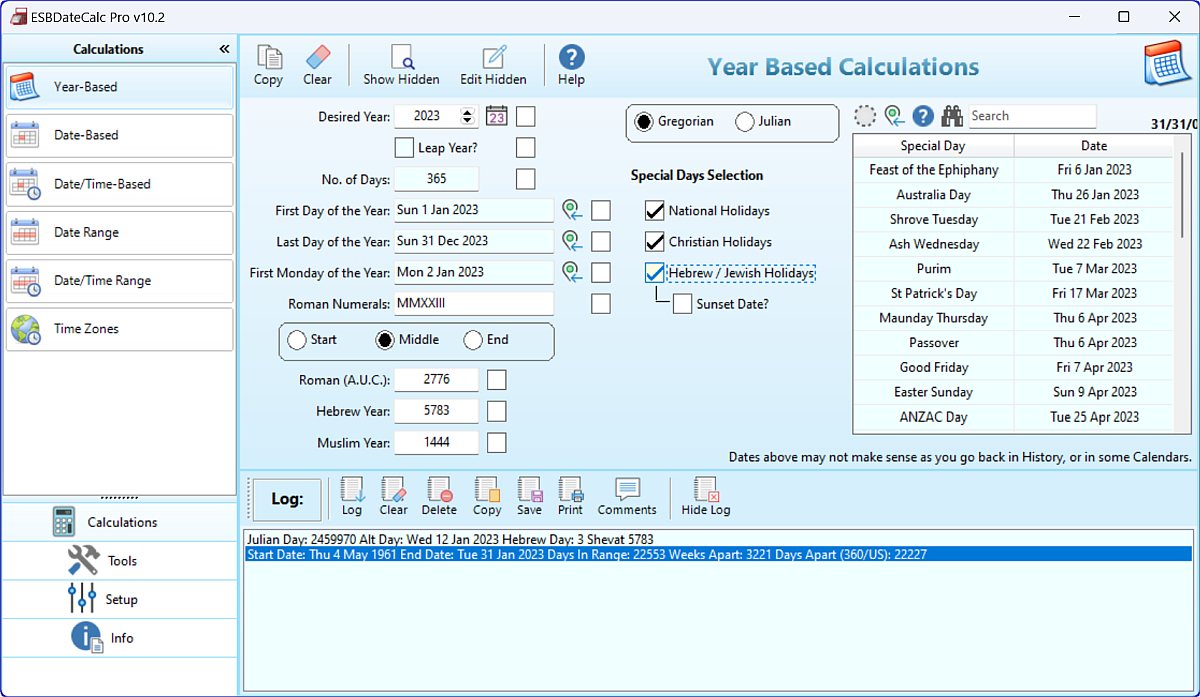The image size is (1200, 697).
Task: Click the Copy icon in the log toolbar
Action: (x=487, y=497)
